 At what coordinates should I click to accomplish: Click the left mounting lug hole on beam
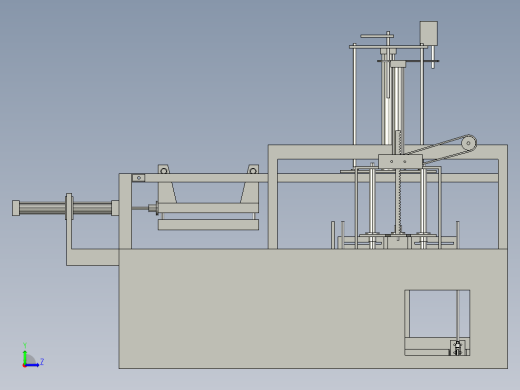(x=164, y=171)
